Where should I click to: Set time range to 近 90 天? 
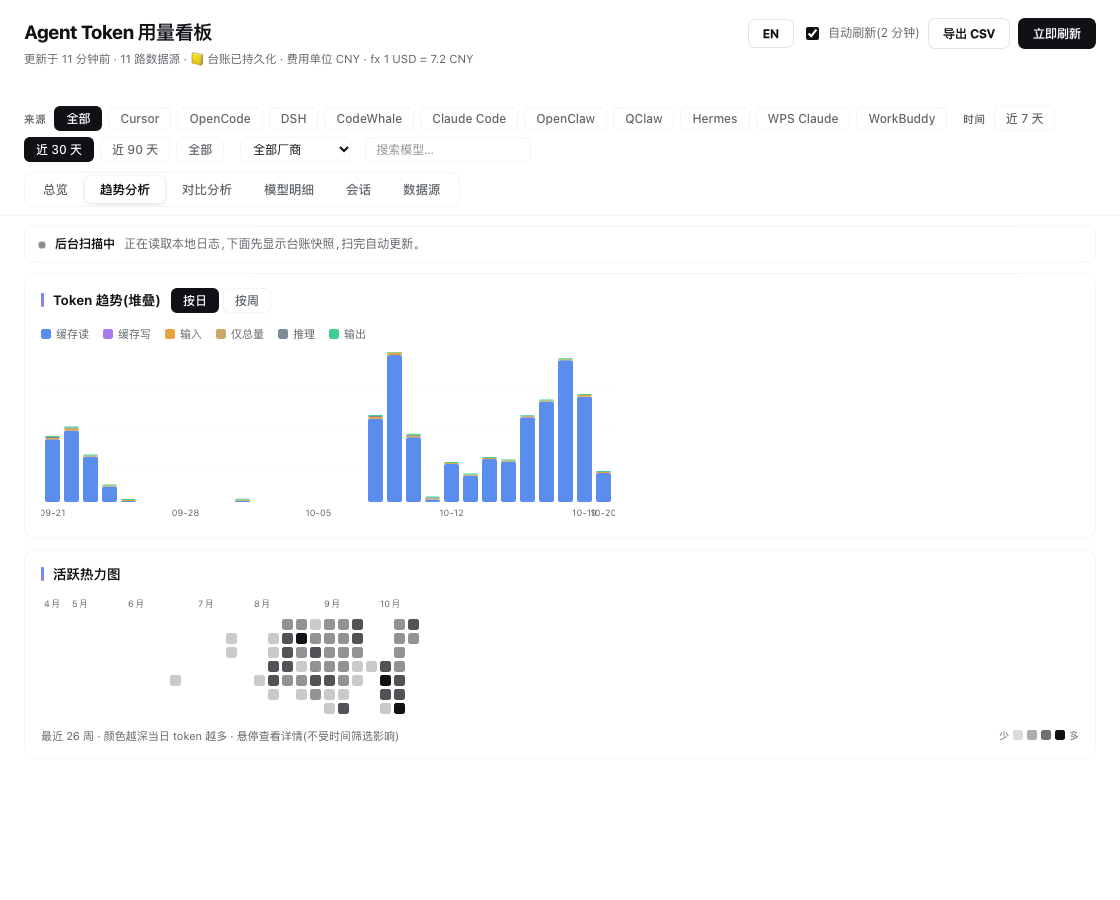pos(134,149)
